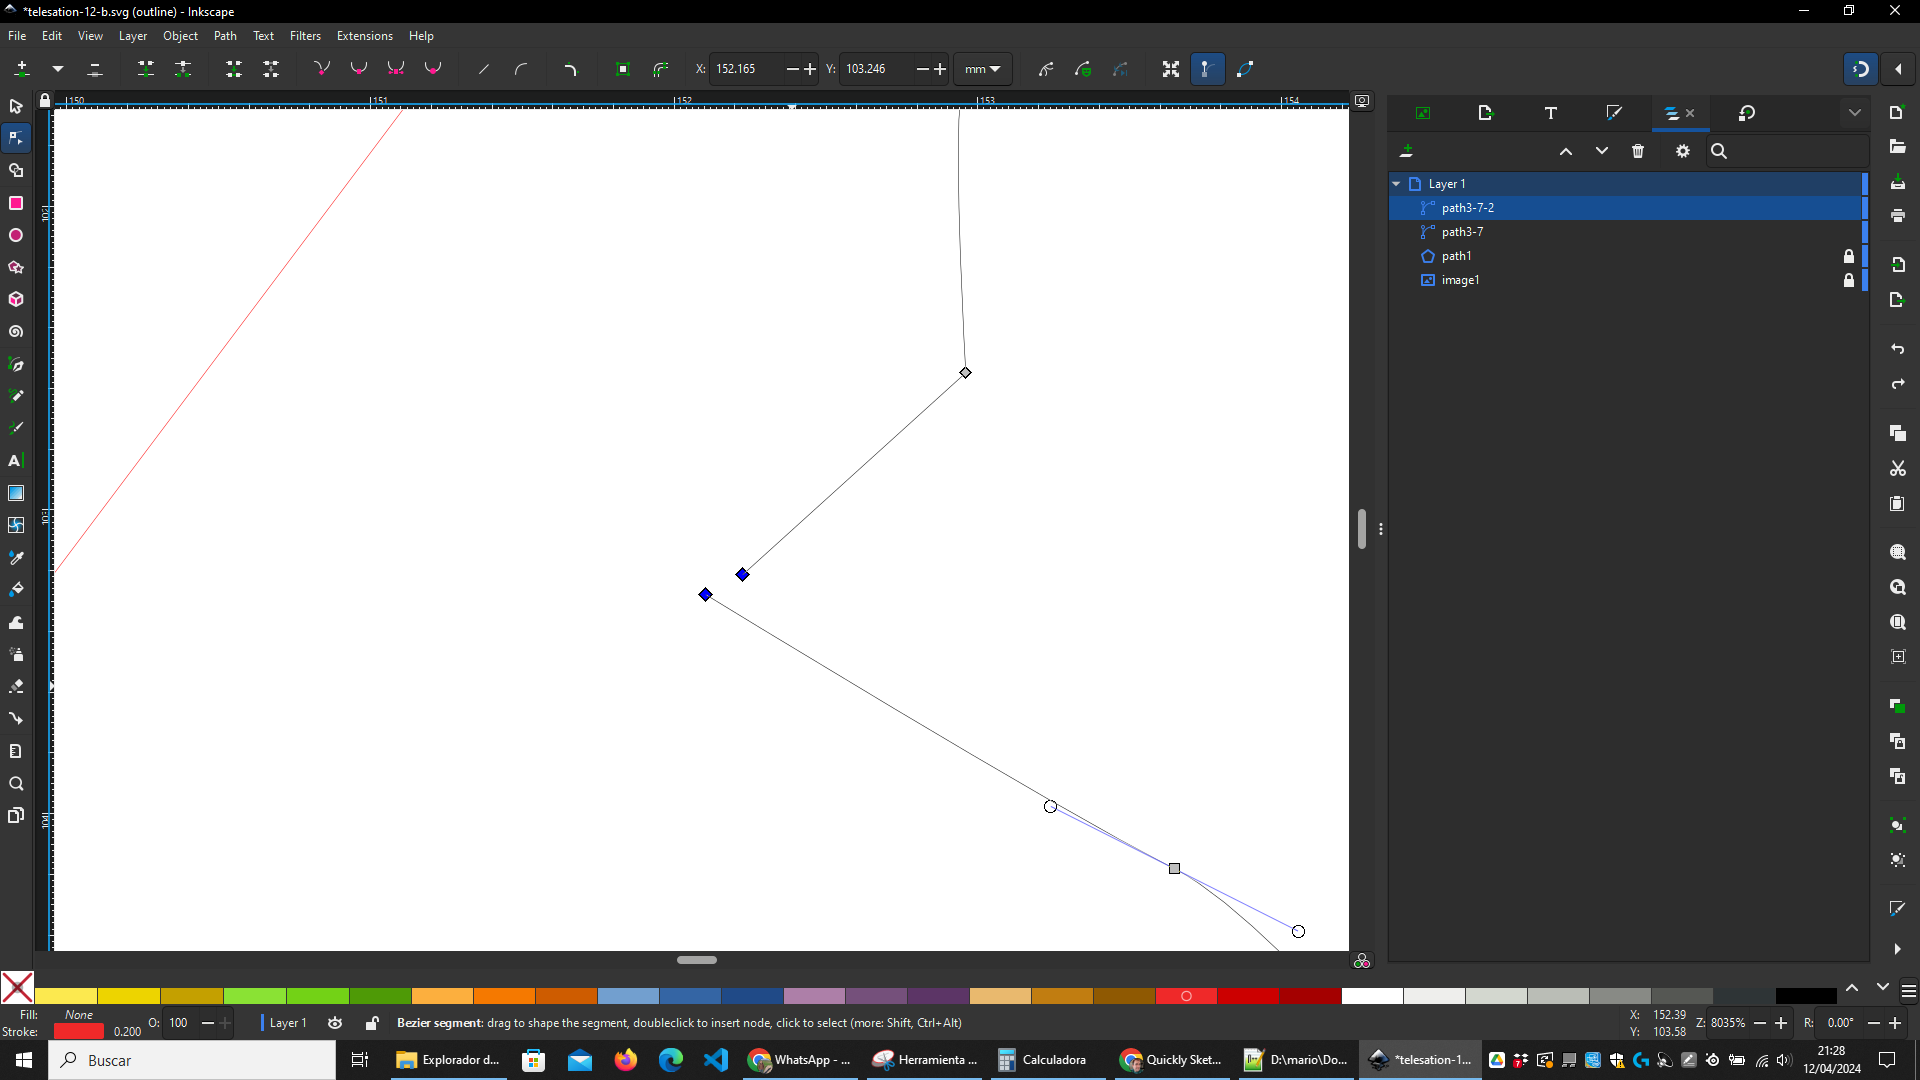Pick the black palette swatch

[1806, 996]
